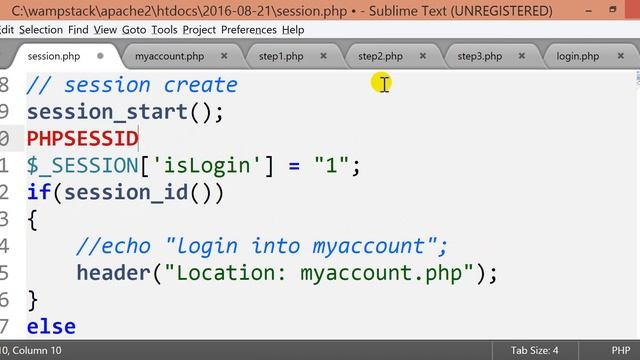Minimize the Sublime Text window
640x360 pixels.
(x=588, y=10)
